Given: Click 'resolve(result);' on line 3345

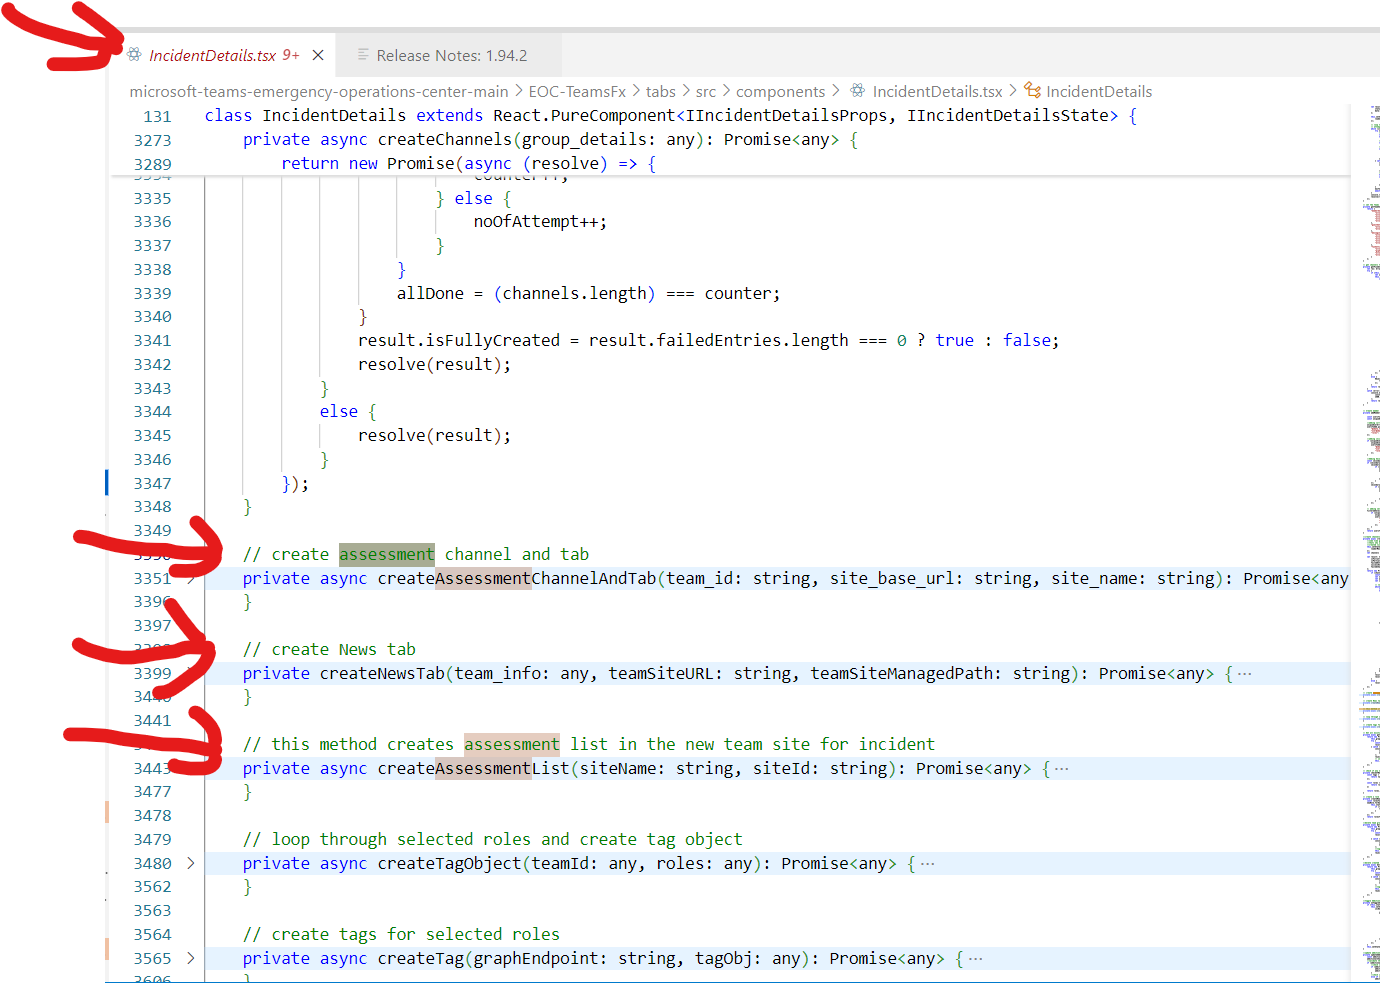Looking at the screenshot, I should (434, 435).
